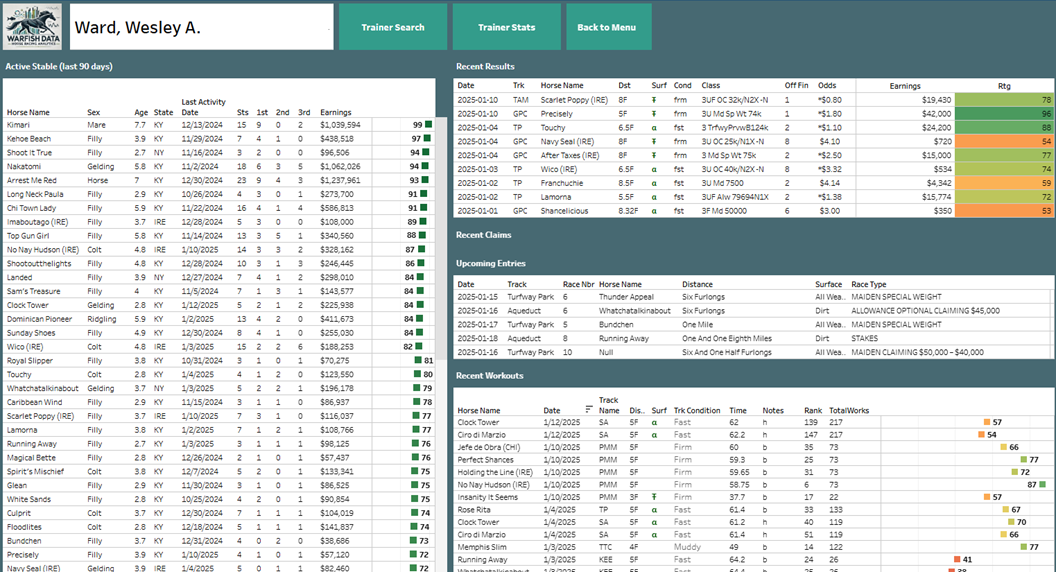Screen dimensions: 1056x572
Task: Click the trainer name field Ward, Wesley A.
Action: coord(201,27)
